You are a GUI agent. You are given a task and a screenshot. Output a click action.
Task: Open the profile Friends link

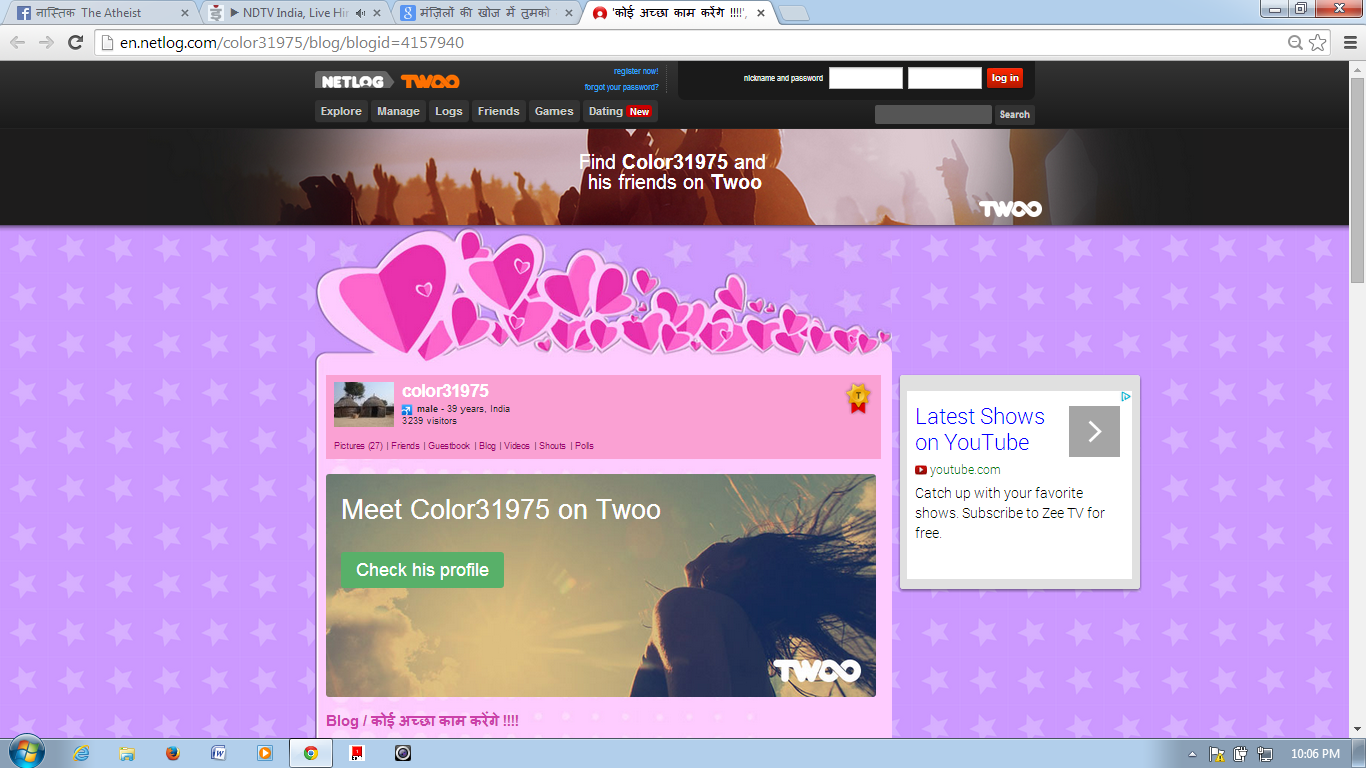(x=405, y=446)
